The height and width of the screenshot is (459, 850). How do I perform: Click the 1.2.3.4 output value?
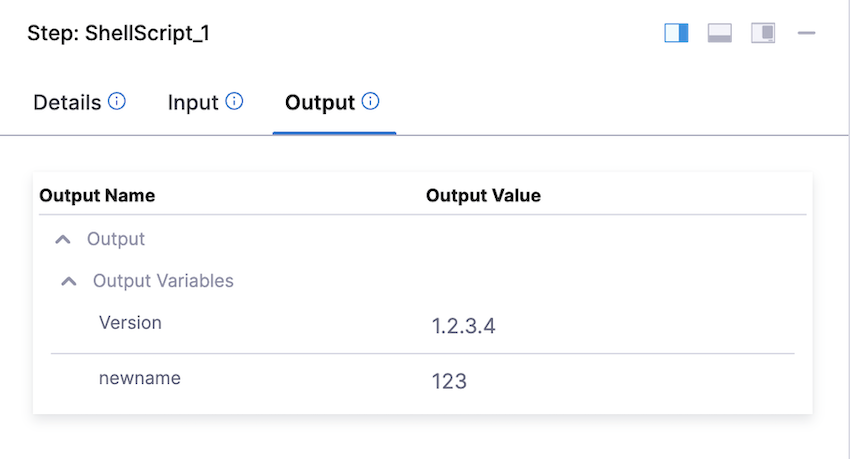coord(462,325)
